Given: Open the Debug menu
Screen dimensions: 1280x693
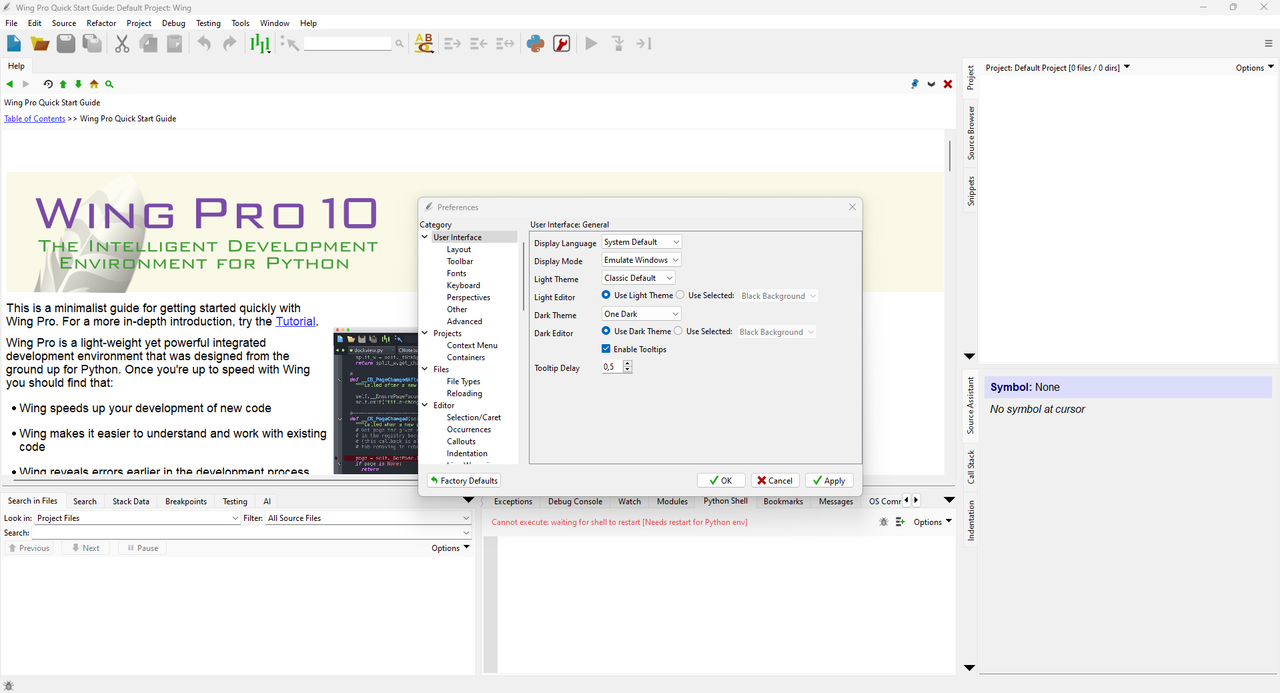Looking at the screenshot, I should 173,23.
